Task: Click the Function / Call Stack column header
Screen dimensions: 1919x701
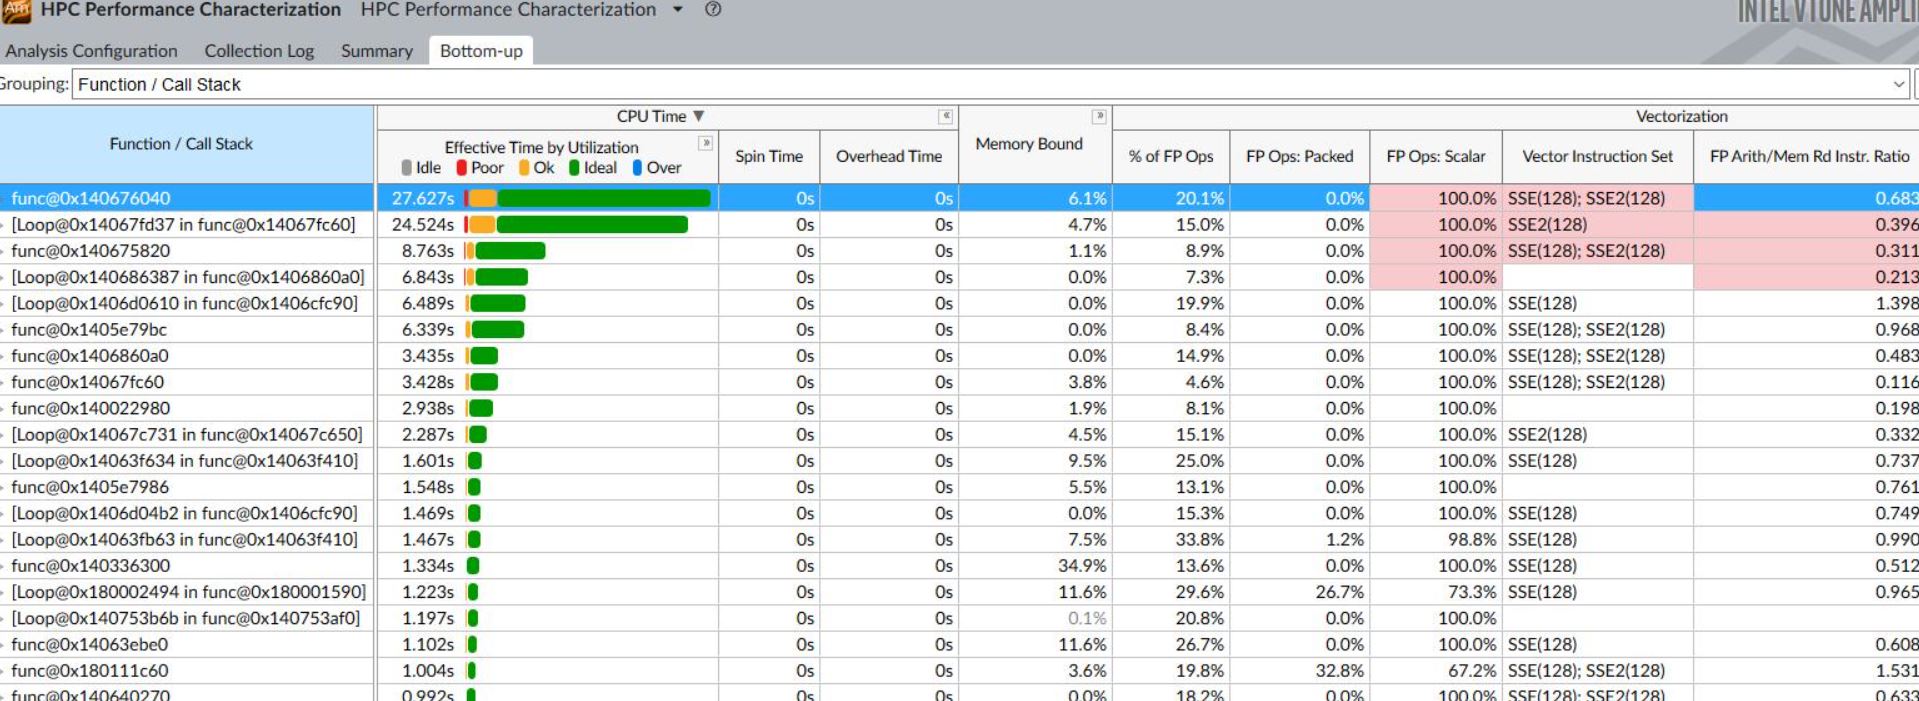Action: (181, 144)
